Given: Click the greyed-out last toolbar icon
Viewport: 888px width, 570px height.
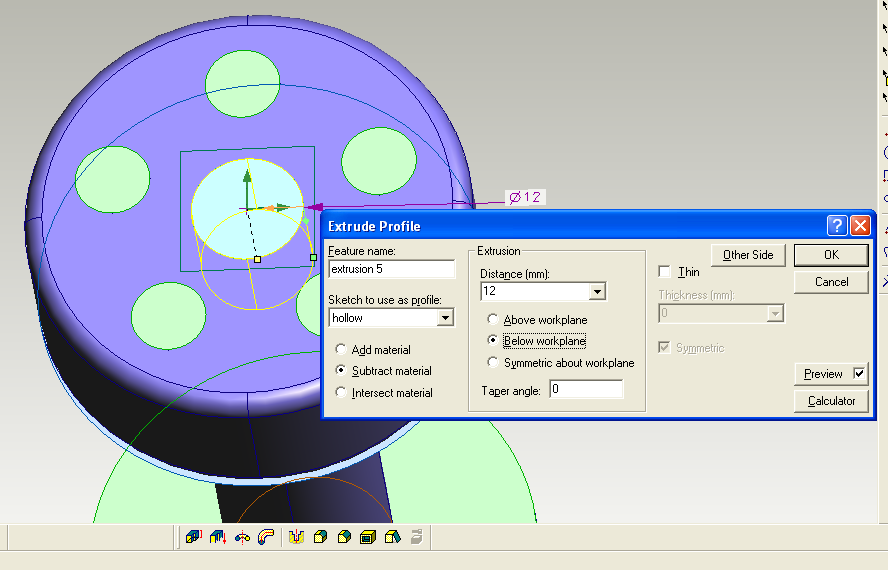Looking at the screenshot, I should coord(416,537).
